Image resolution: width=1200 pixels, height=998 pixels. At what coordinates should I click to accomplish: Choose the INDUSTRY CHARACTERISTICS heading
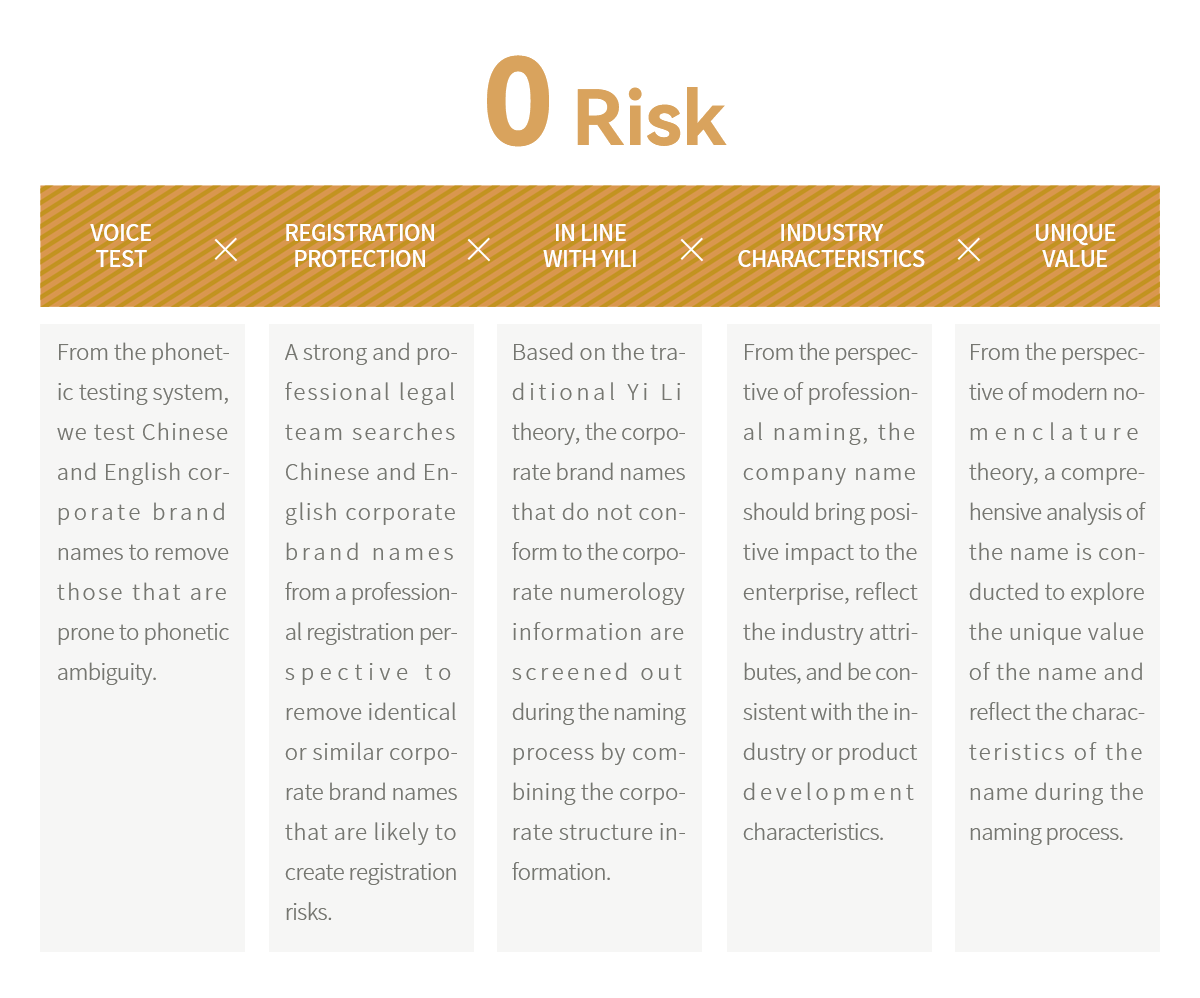[x=831, y=246]
